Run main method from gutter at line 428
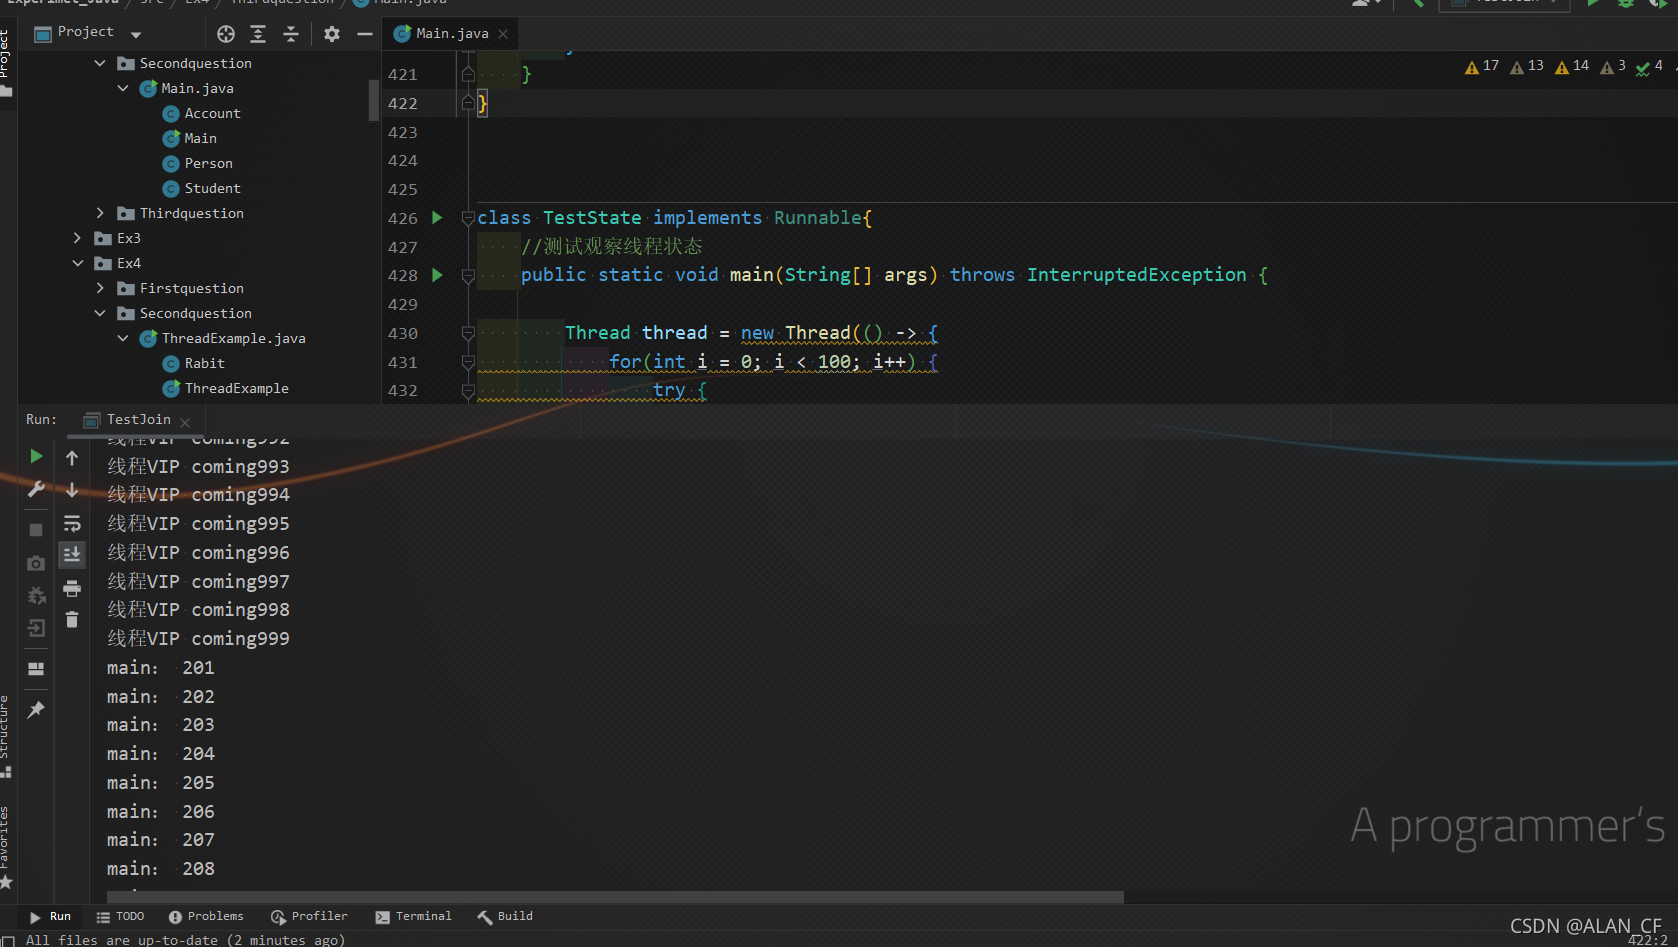 [437, 274]
